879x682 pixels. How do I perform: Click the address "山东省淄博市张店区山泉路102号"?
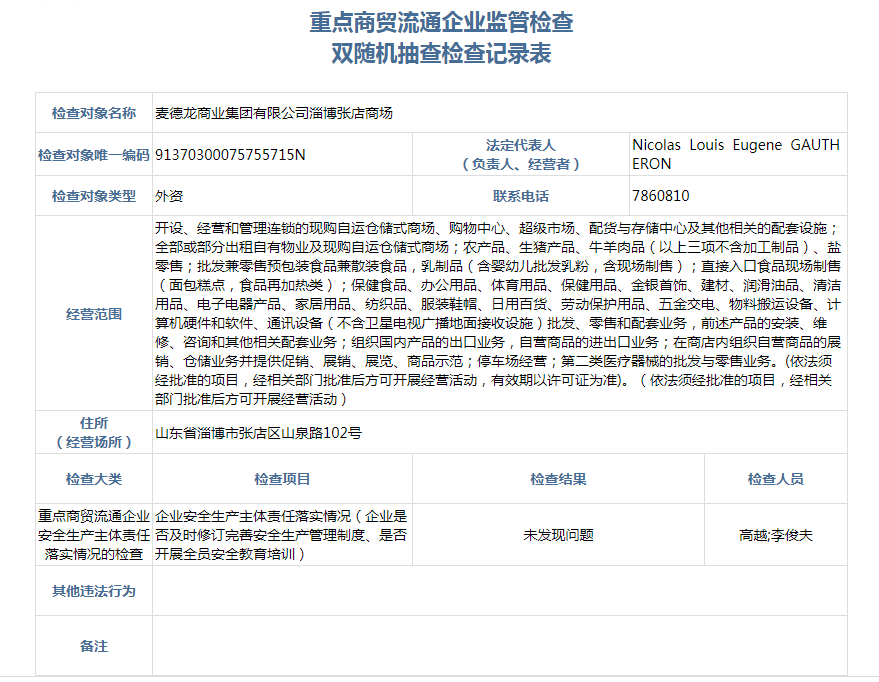258,433
